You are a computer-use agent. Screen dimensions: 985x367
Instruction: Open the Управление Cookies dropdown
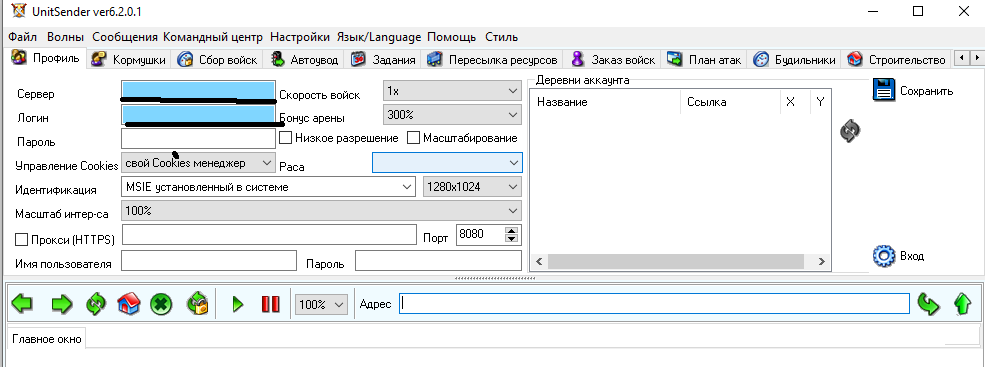[198, 162]
